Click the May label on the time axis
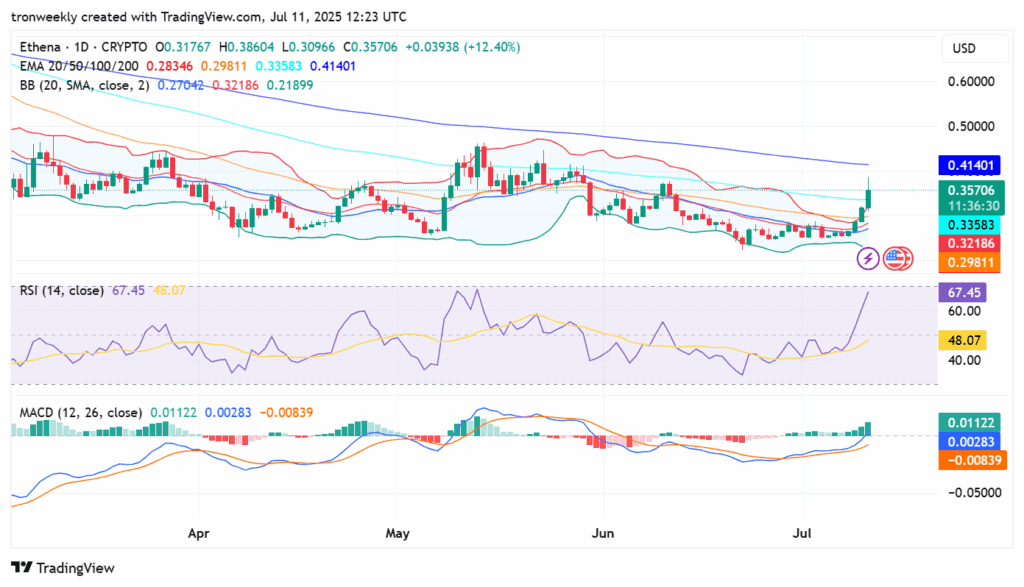The height and width of the screenshot is (587, 1024). pyautogui.click(x=397, y=533)
